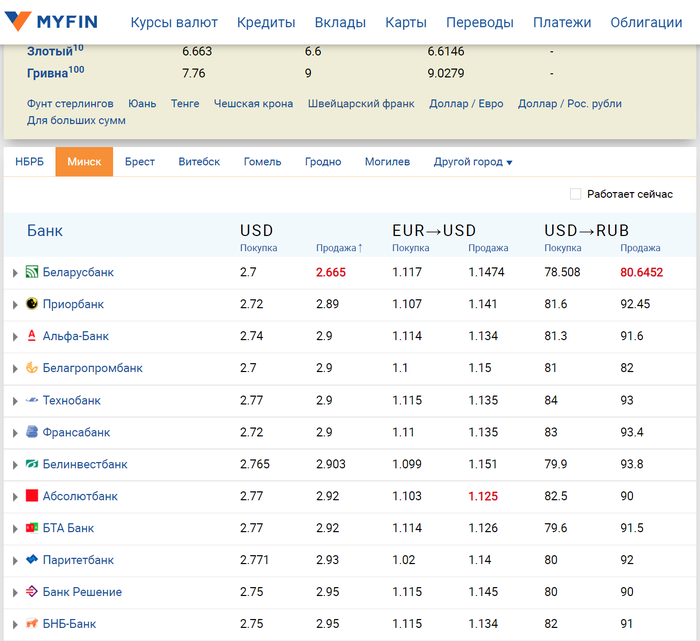700x641 pixels.
Task: Click the MYFIN logo
Action: click(52, 21)
